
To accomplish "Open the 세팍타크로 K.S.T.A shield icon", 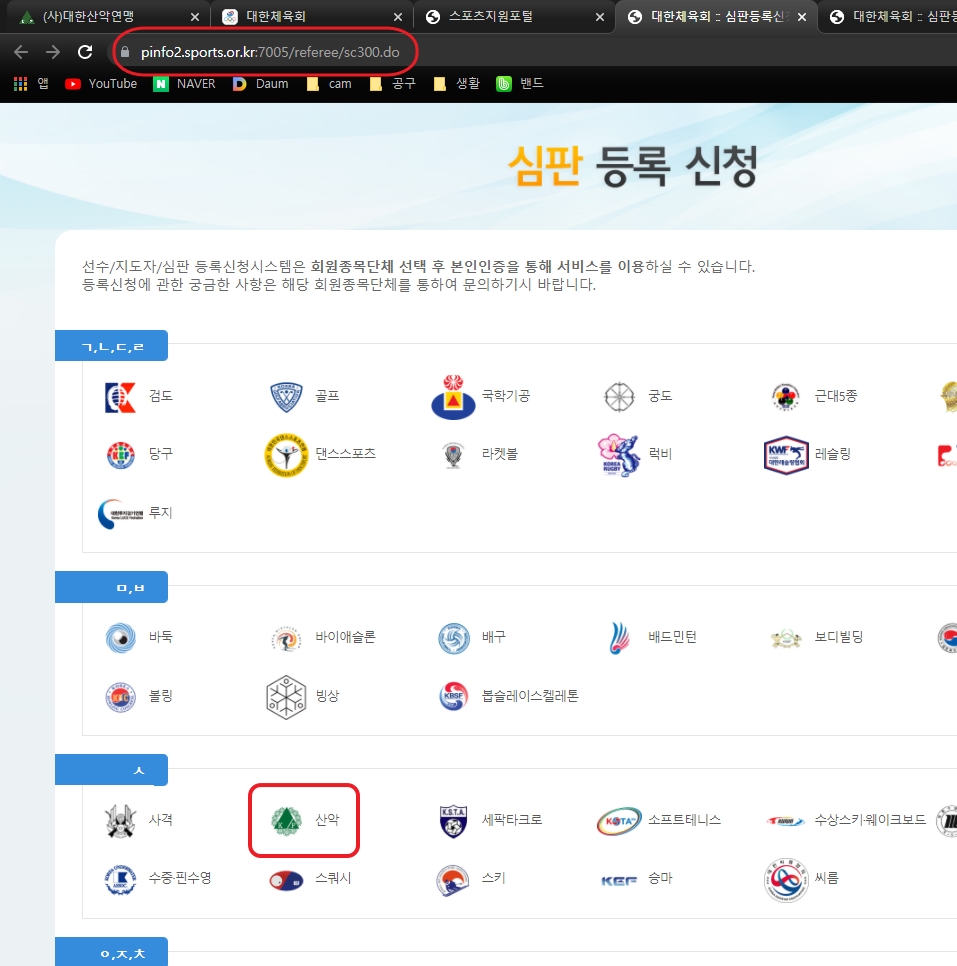I will click(x=453, y=821).
